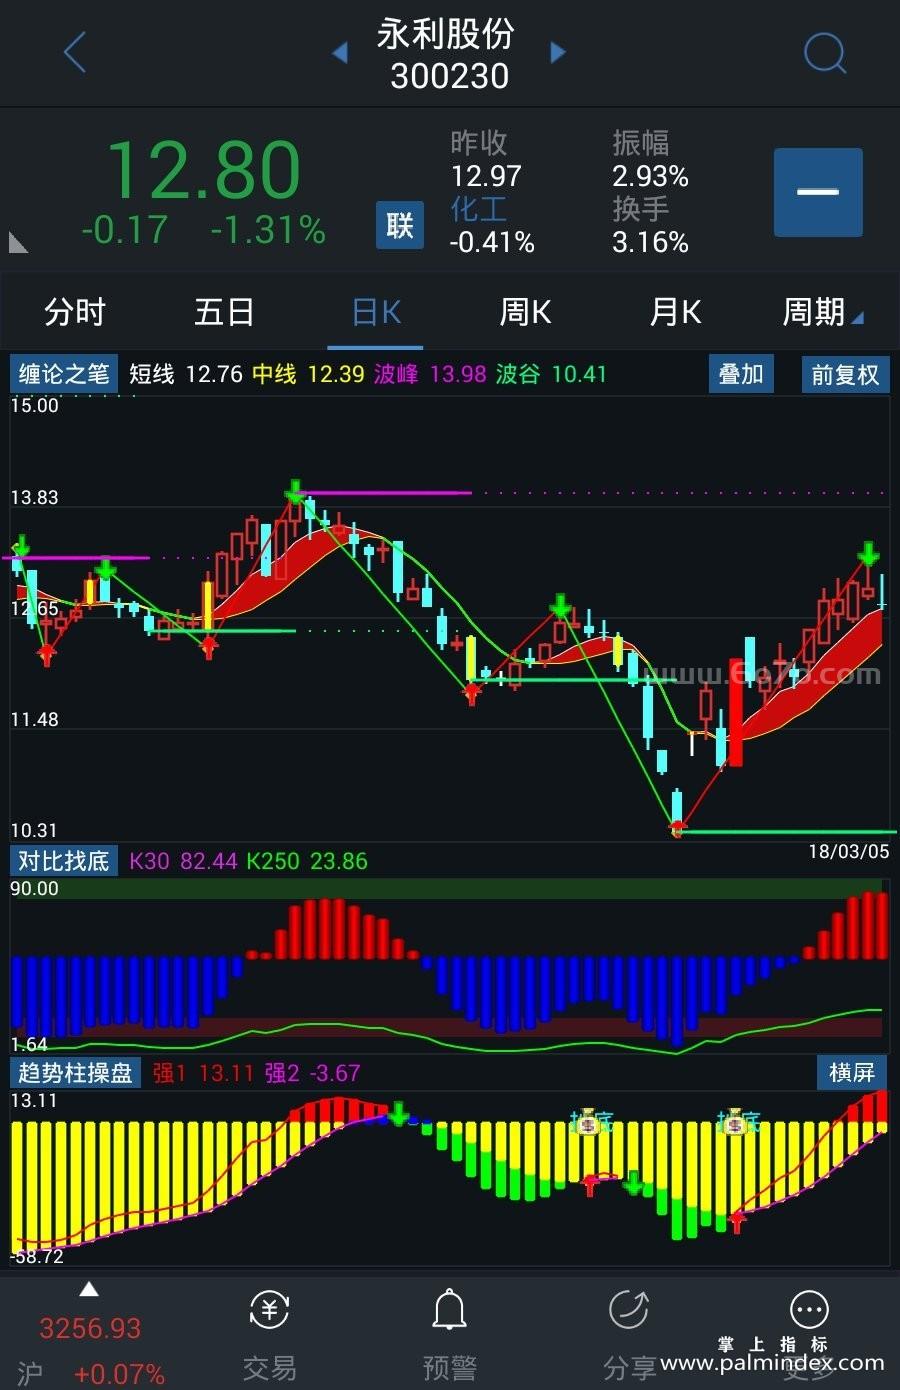900x1390 pixels.
Task: Tap the 波谷 10.41 value label
Action: 552,374
